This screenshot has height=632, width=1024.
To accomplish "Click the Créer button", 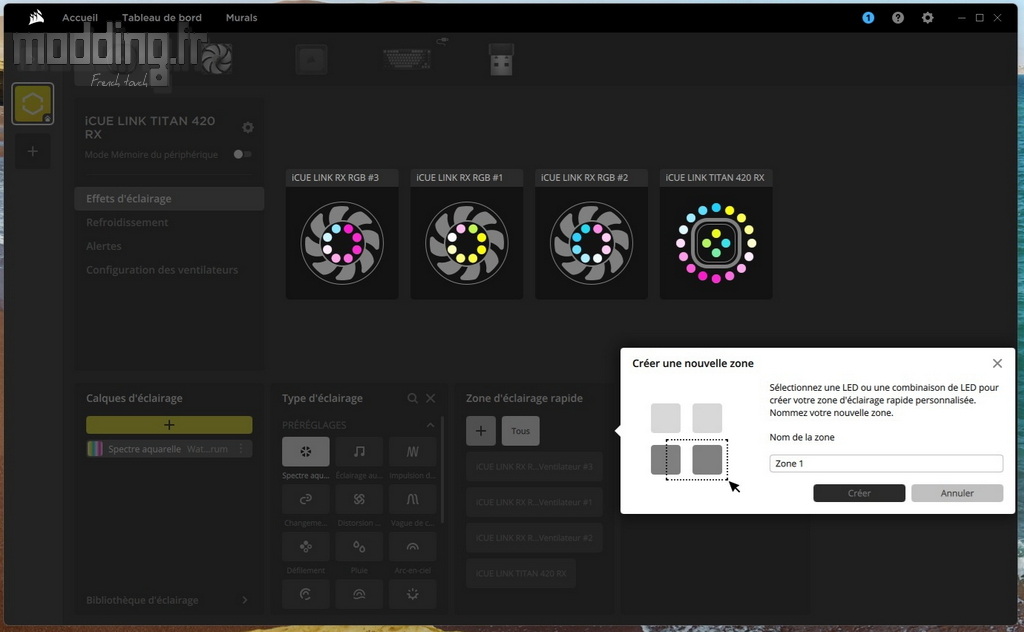I will pyautogui.click(x=859, y=493).
